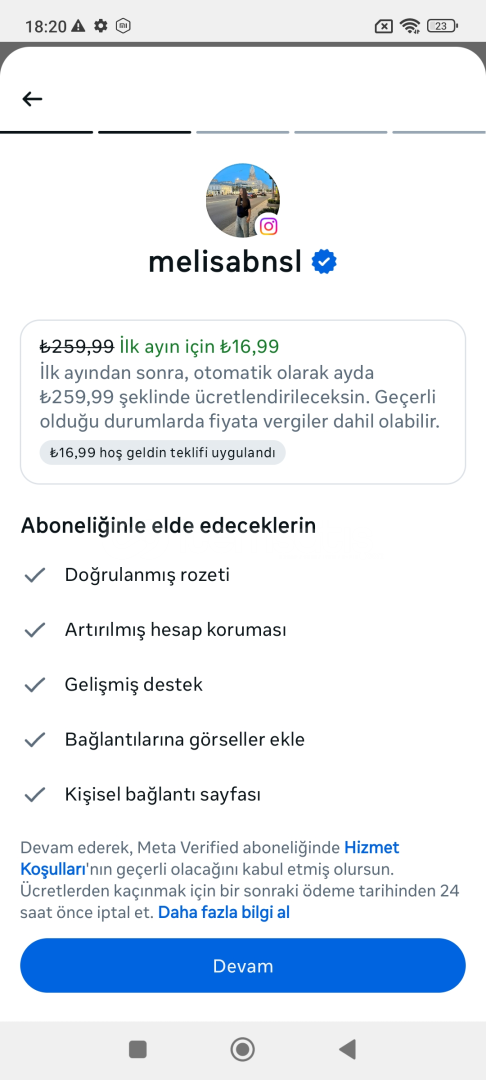486x1080 pixels.
Task: Tap the third progress step segment
Action: [242, 132]
